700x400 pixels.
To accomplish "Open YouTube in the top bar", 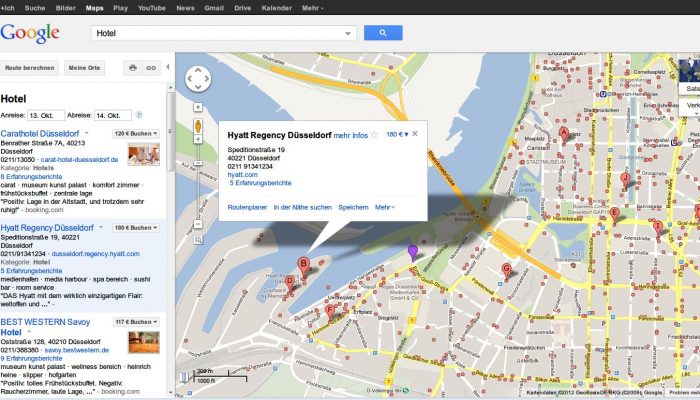I will coord(152,8).
